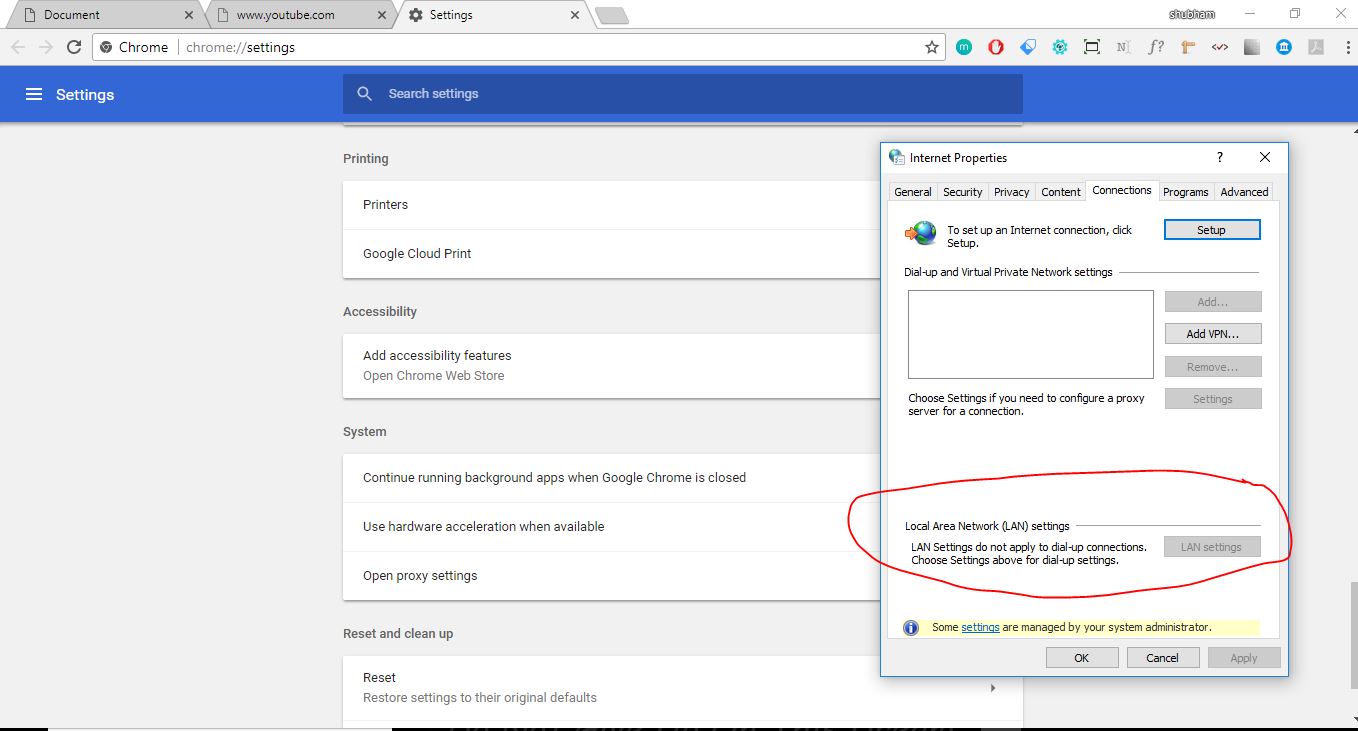Open the Programs tab in Internet Properties

coord(1186,192)
